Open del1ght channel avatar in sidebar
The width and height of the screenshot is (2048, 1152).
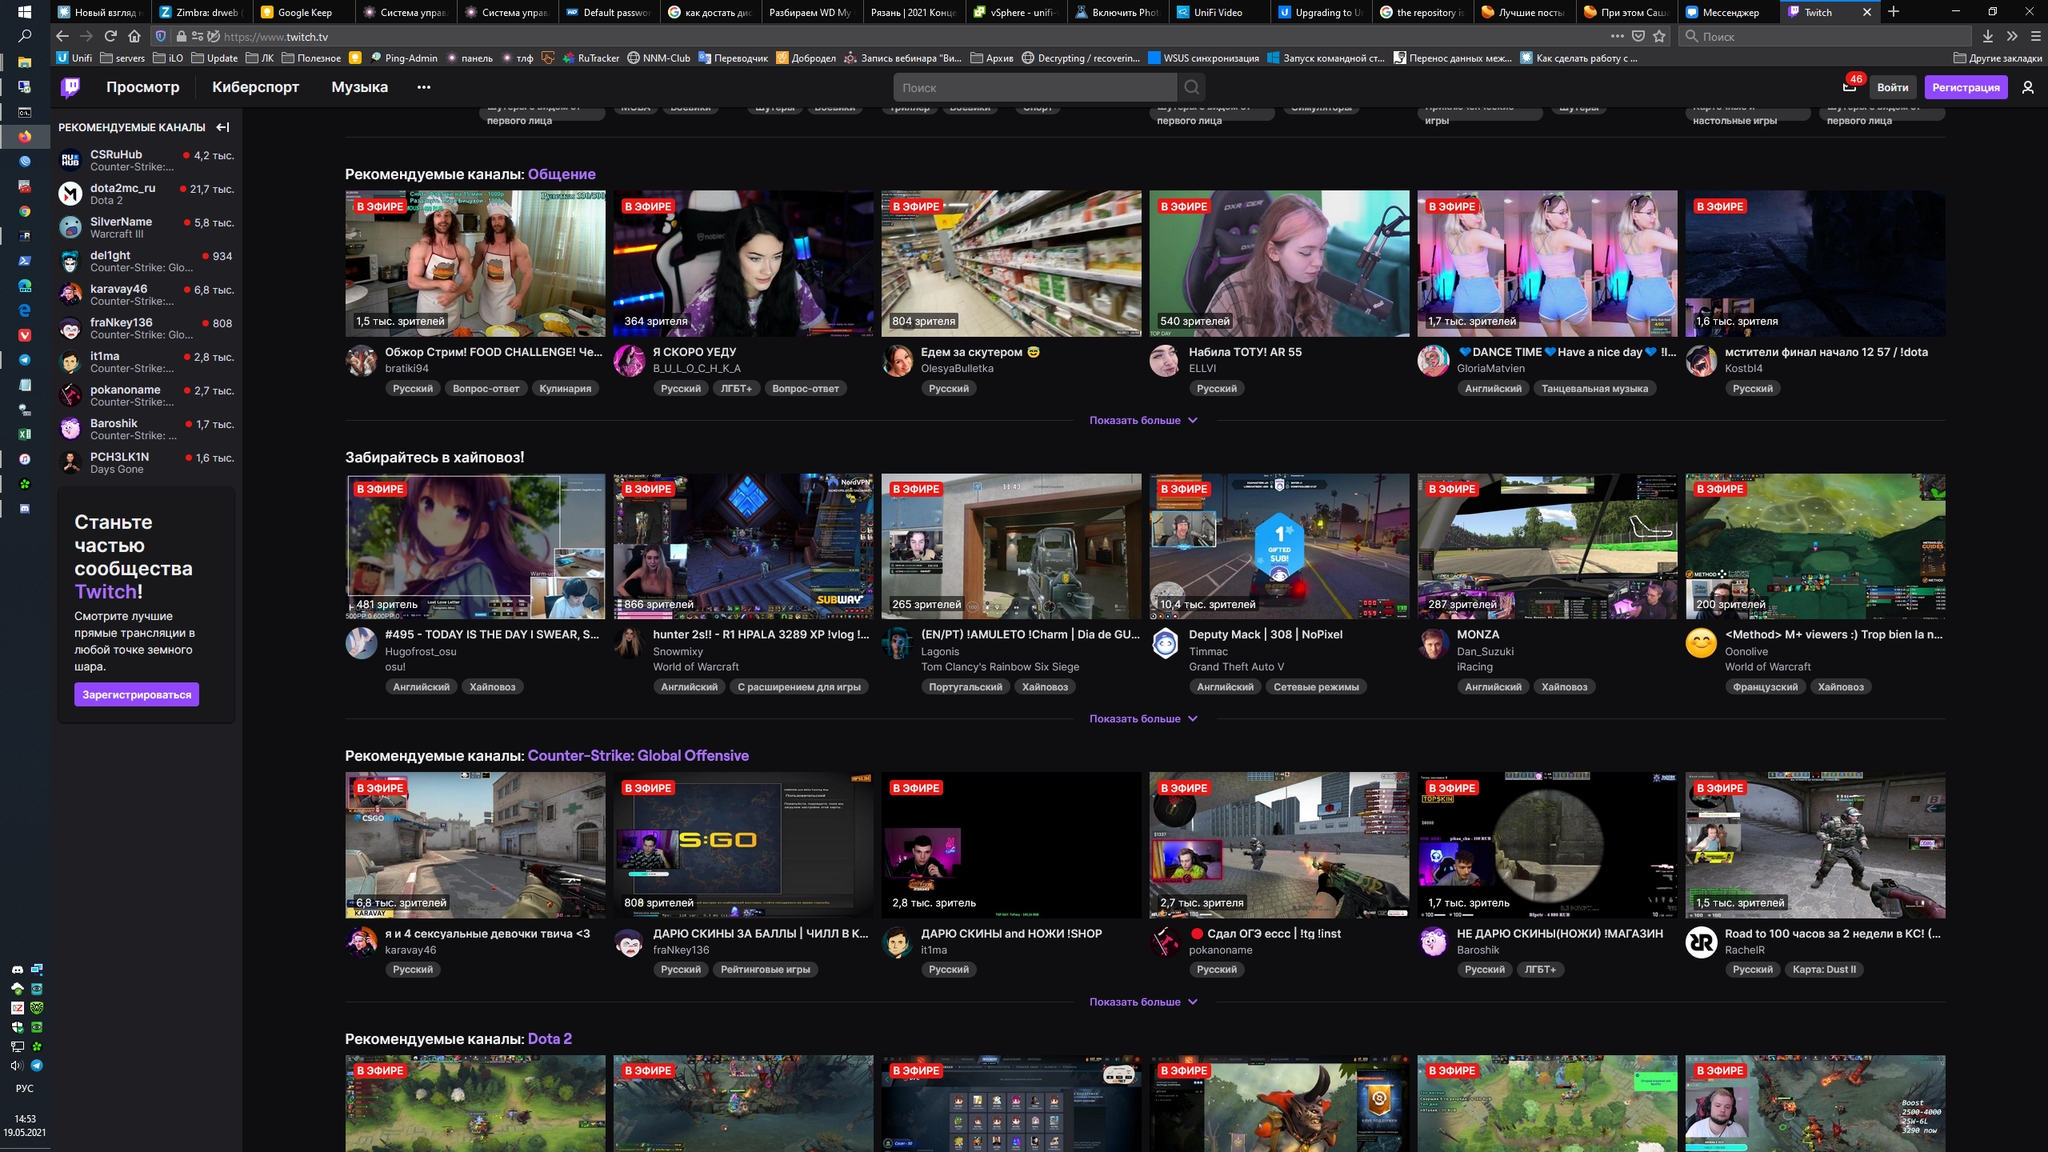point(70,261)
